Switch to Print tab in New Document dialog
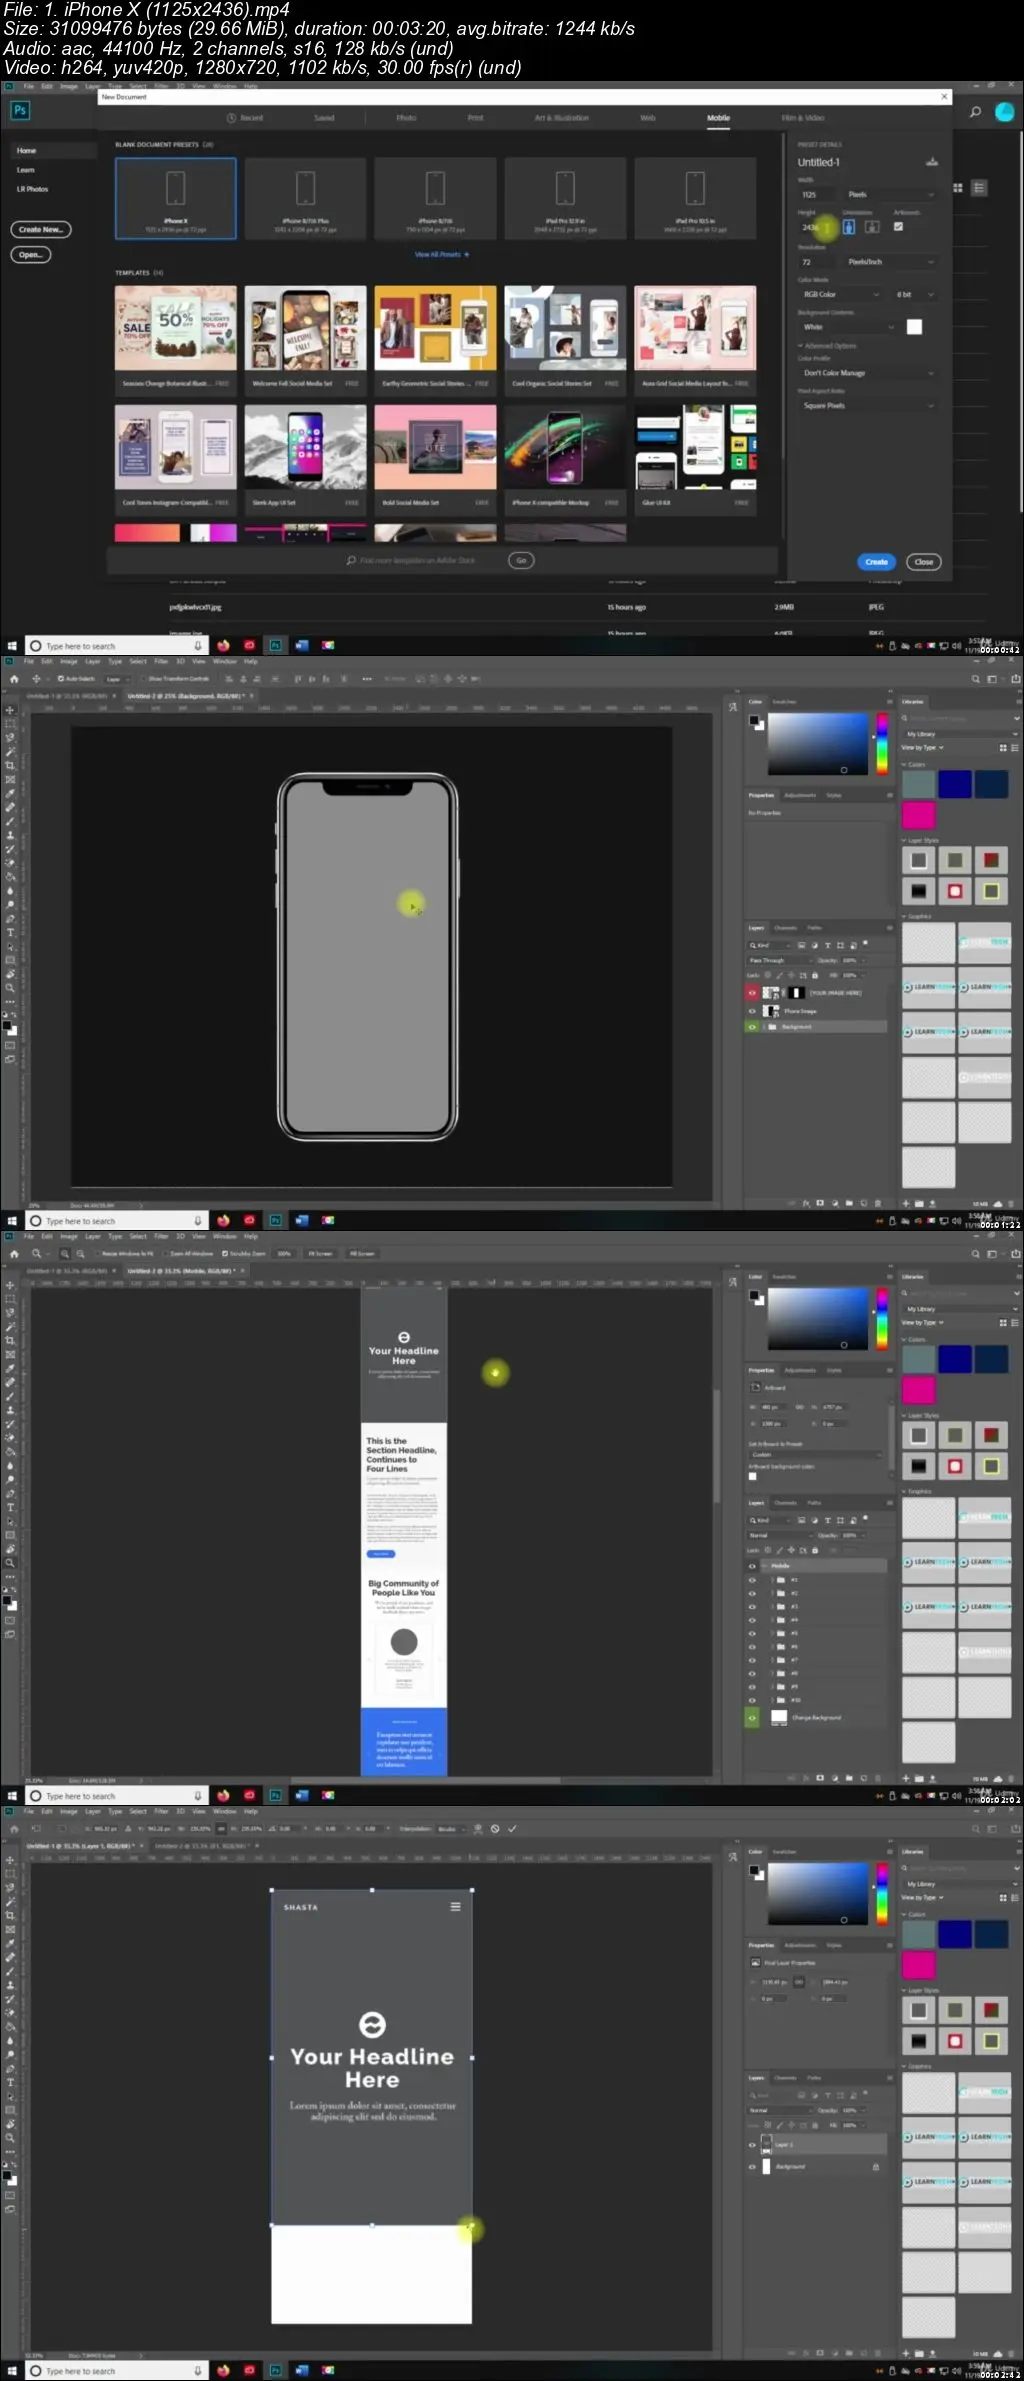The height and width of the screenshot is (2381, 1024). [476, 118]
